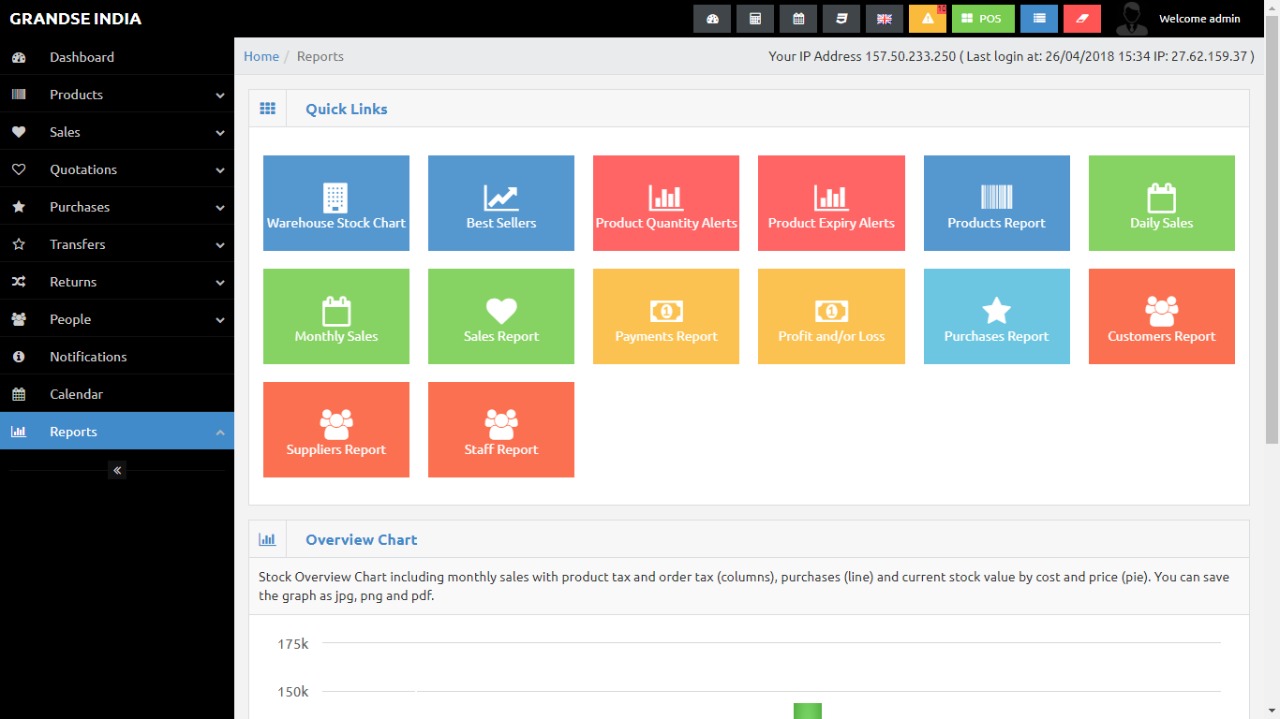The height and width of the screenshot is (719, 1280).
Task: Click the page vertical scrollbar
Action: (1272, 240)
